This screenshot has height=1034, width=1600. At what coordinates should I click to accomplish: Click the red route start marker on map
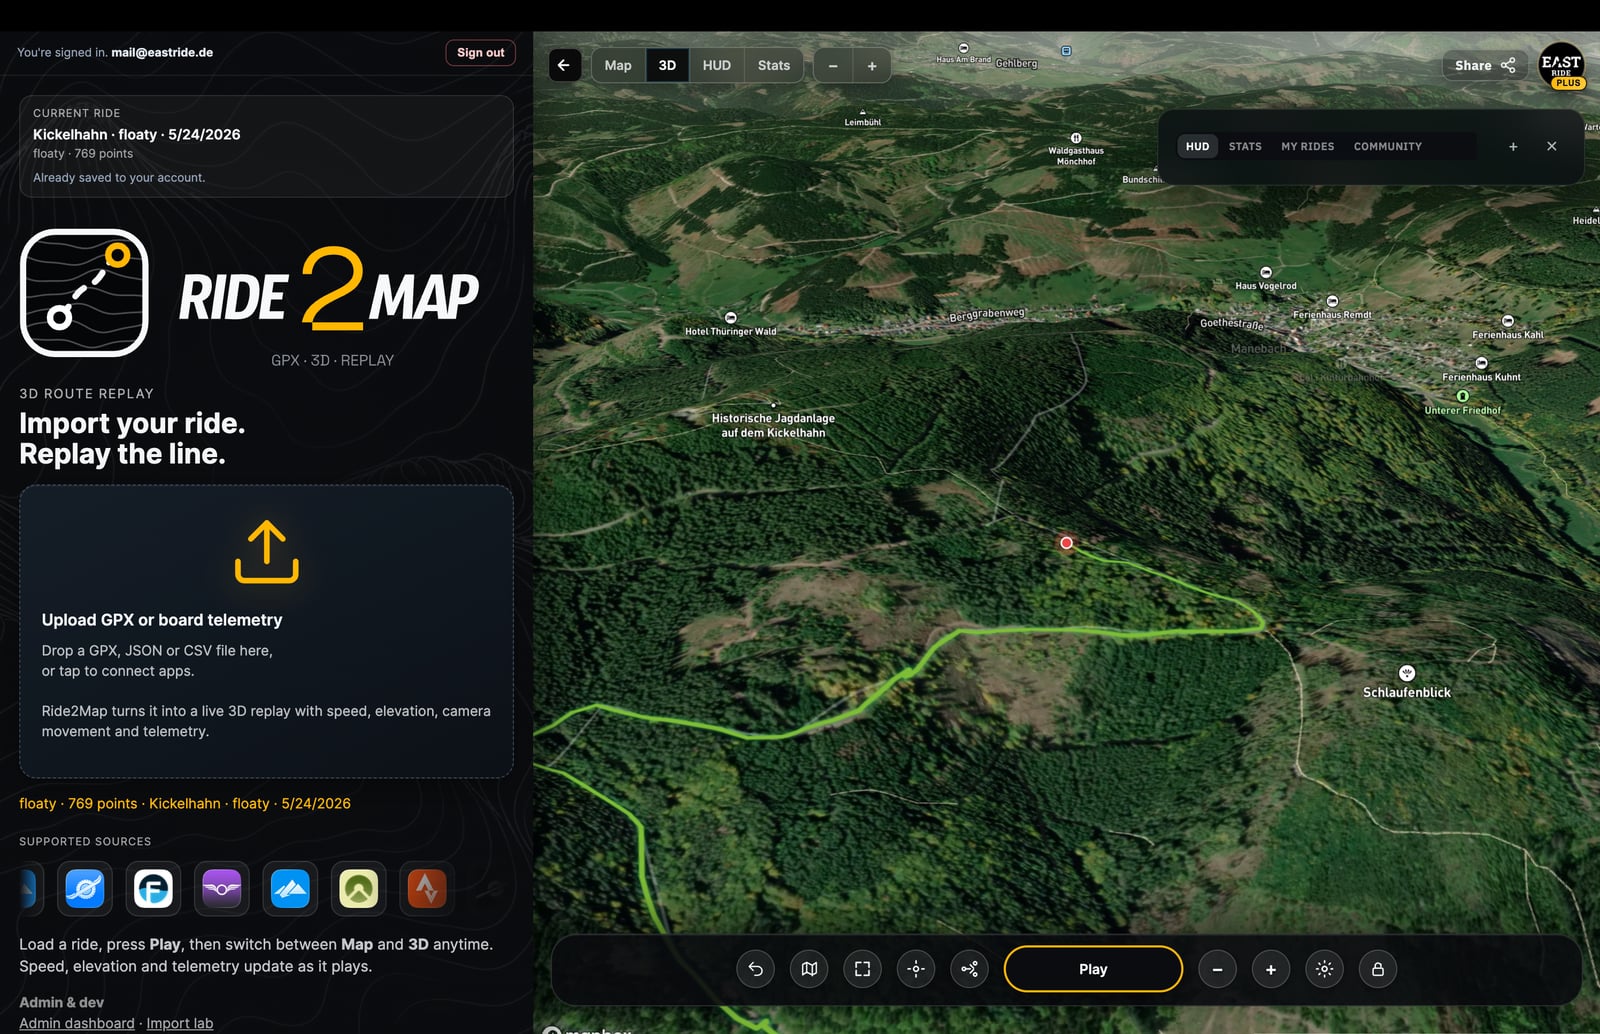[1067, 543]
